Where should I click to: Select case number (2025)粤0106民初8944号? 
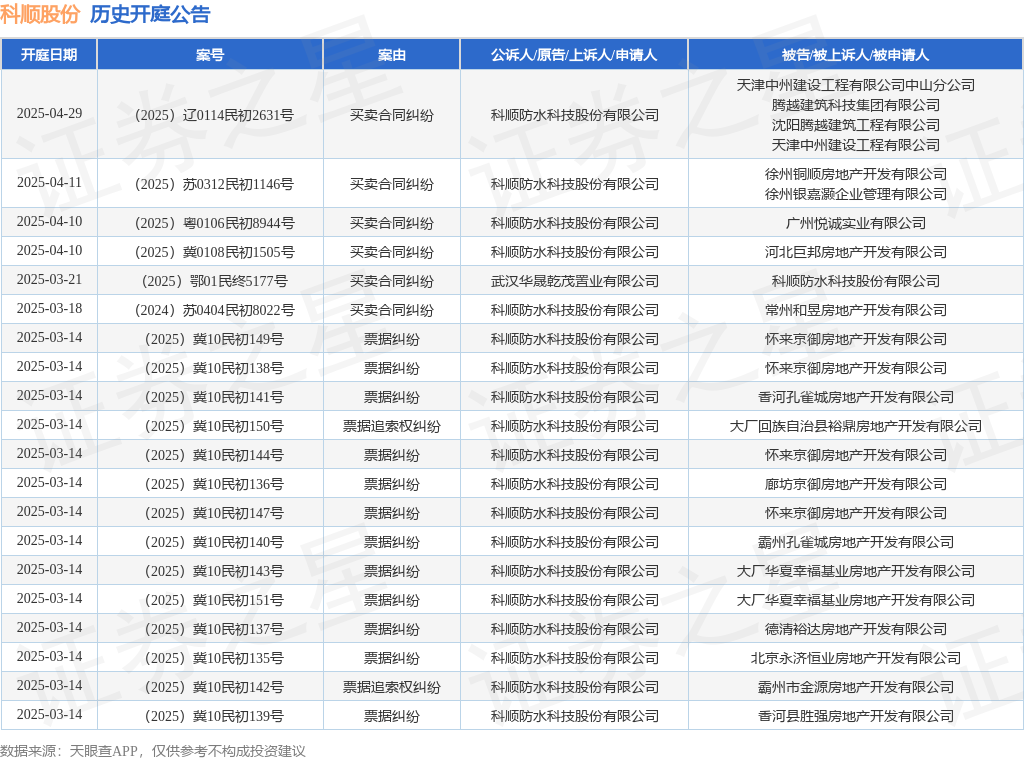click(x=214, y=223)
